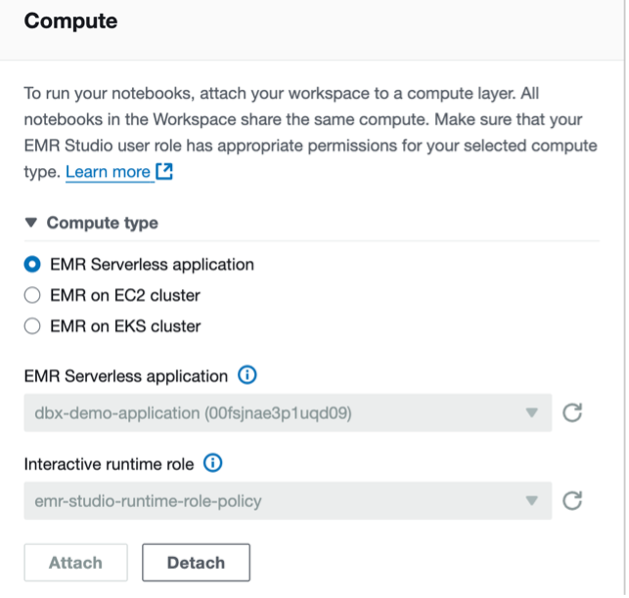Click the EMR on EC2 cluster label text
Image resolution: width=629 pixels, height=598 pixels.
(125, 295)
